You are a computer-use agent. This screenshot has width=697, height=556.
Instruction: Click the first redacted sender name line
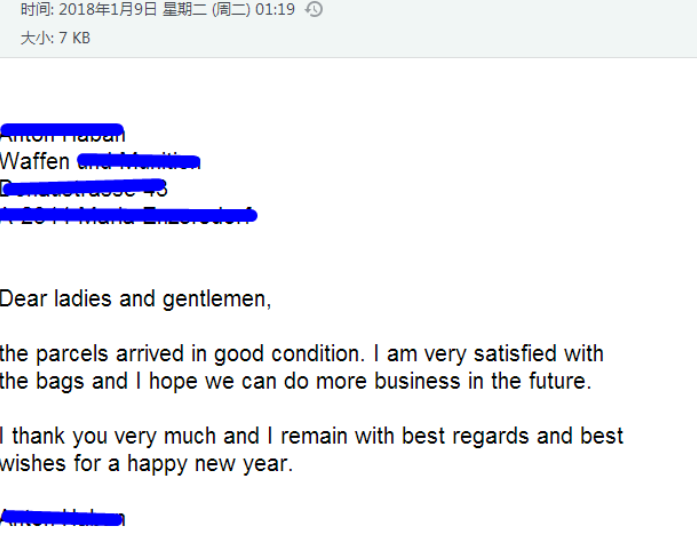pyautogui.click(x=62, y=133)
